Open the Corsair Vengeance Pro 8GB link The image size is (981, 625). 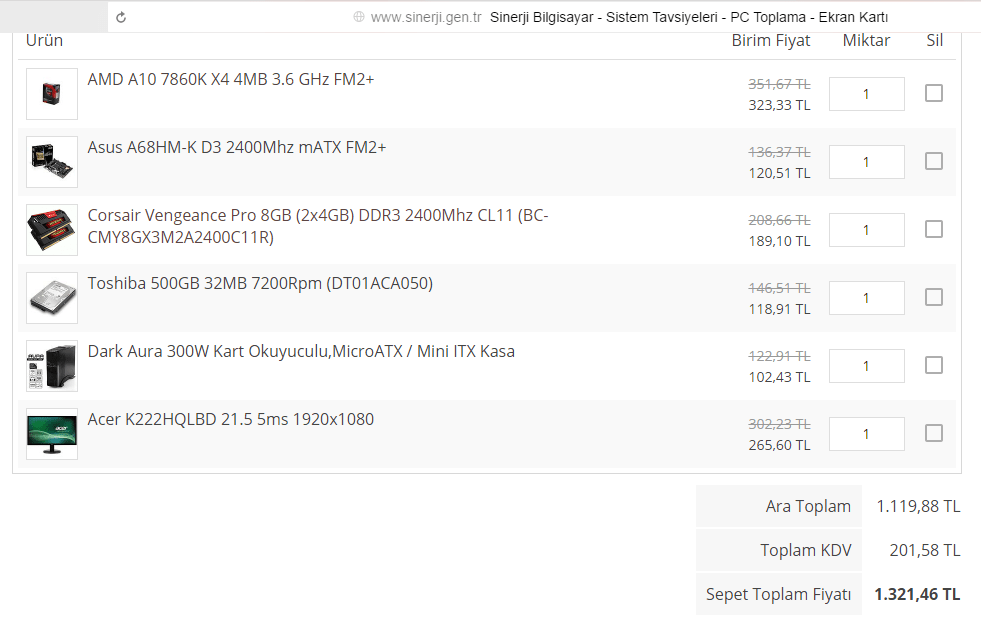(318, 226)
